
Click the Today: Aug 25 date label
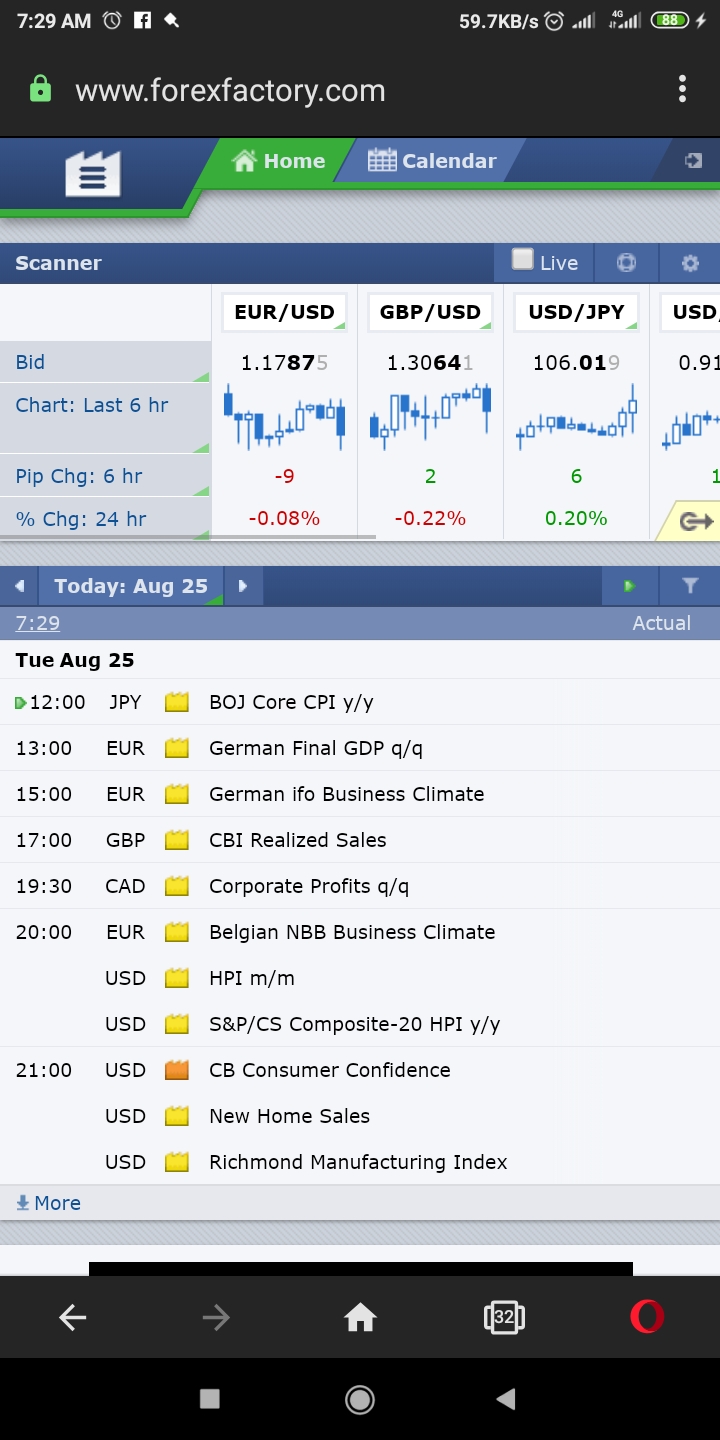[131, 586]
